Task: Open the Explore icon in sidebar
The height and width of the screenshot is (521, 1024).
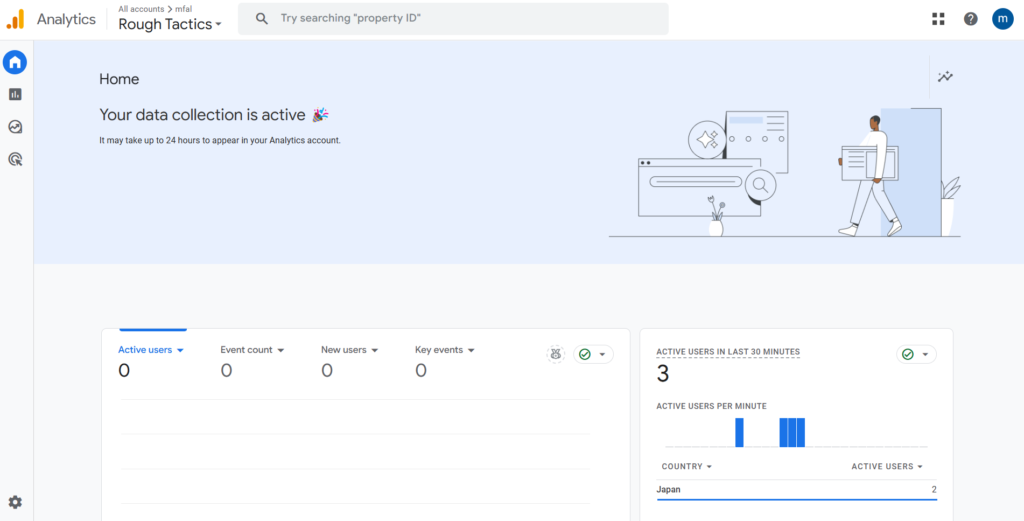Action: tap(15, 127)
